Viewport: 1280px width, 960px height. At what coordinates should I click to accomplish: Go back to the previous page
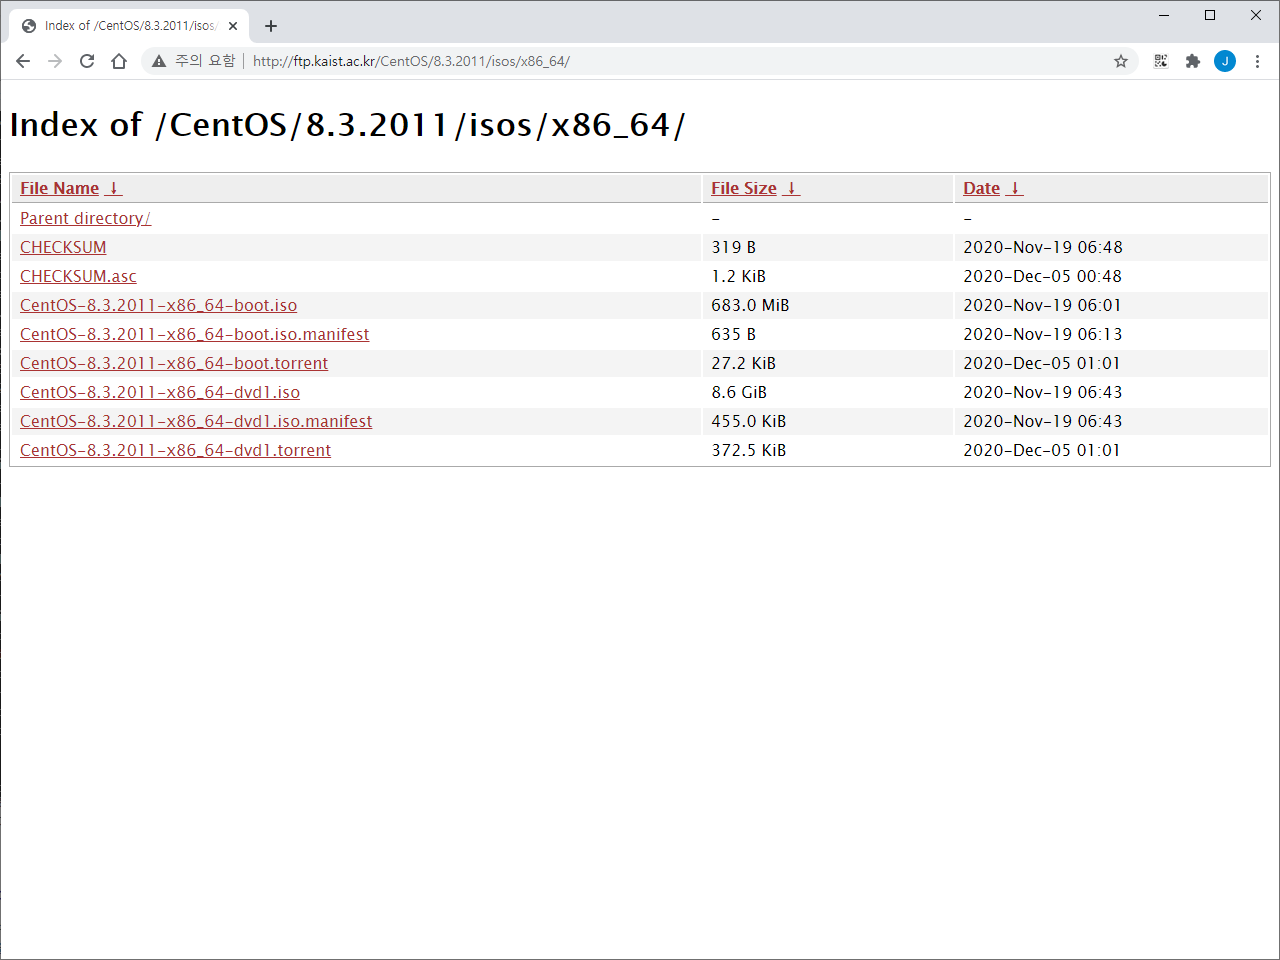[x=23, y=61]
